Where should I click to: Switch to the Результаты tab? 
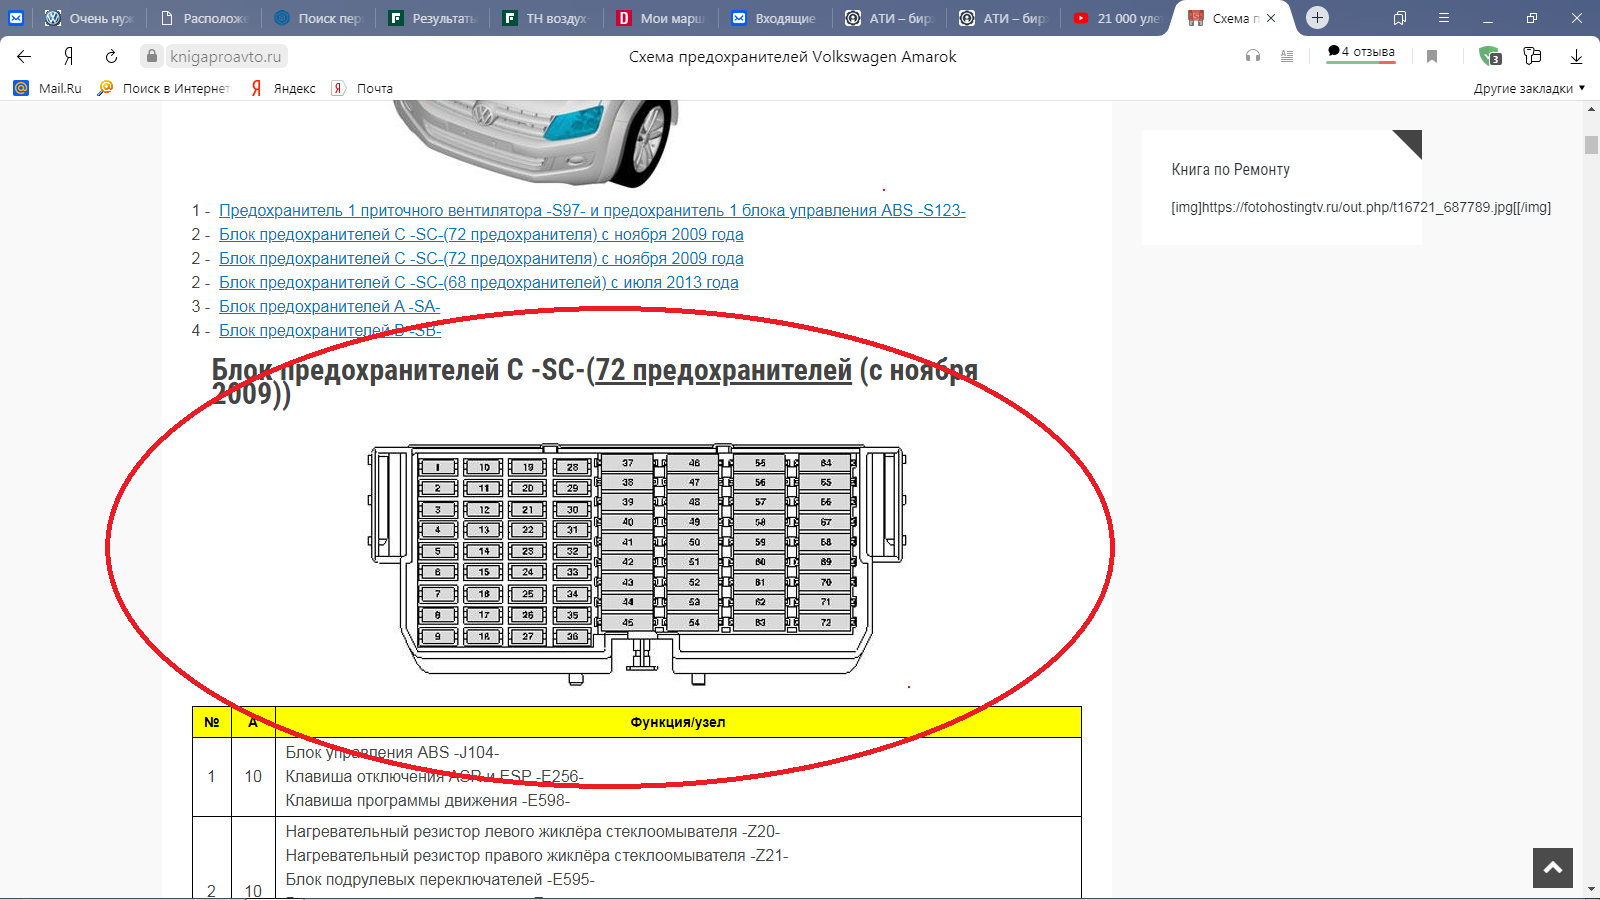tap(432, 18)
